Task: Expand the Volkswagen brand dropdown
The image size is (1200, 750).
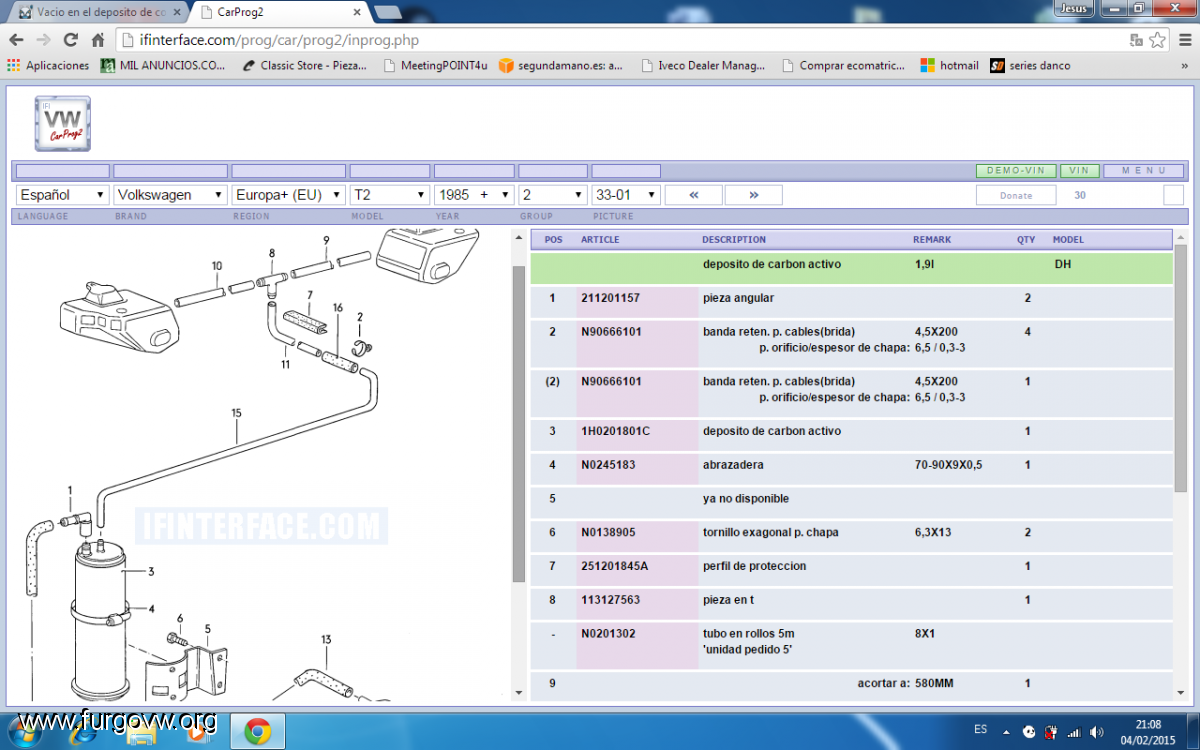Action: coord(170,195)
